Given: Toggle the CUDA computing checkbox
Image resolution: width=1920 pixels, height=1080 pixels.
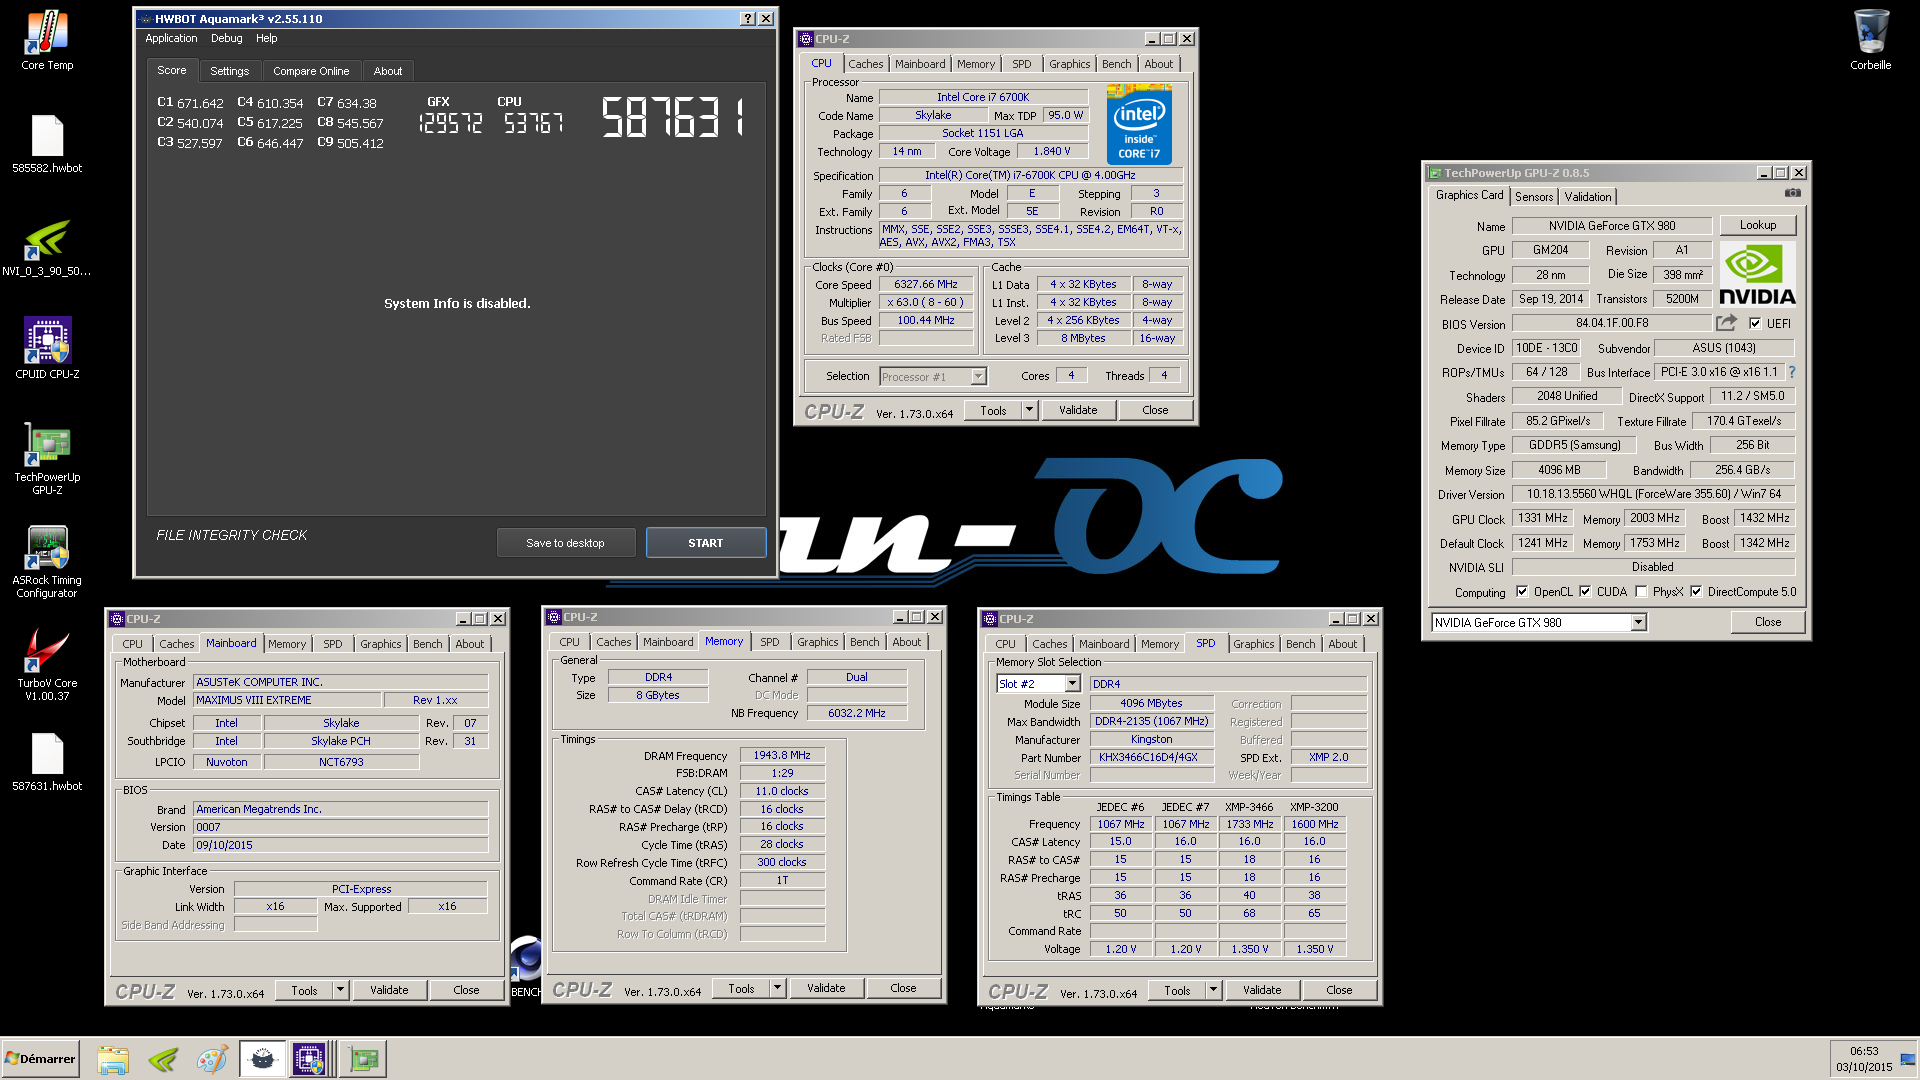Looking at the screenshot, I should [1585, 592].
